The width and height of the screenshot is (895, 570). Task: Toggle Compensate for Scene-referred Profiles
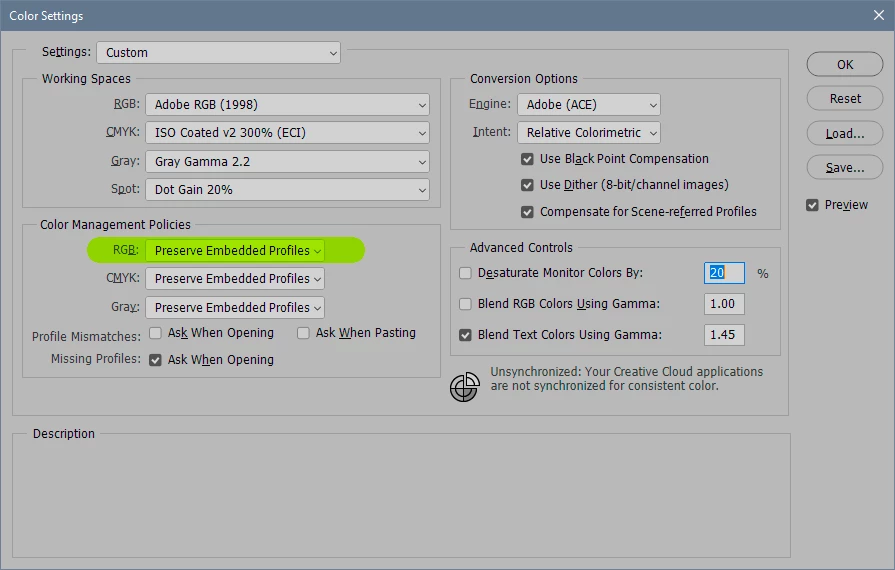tap(527, 212)
